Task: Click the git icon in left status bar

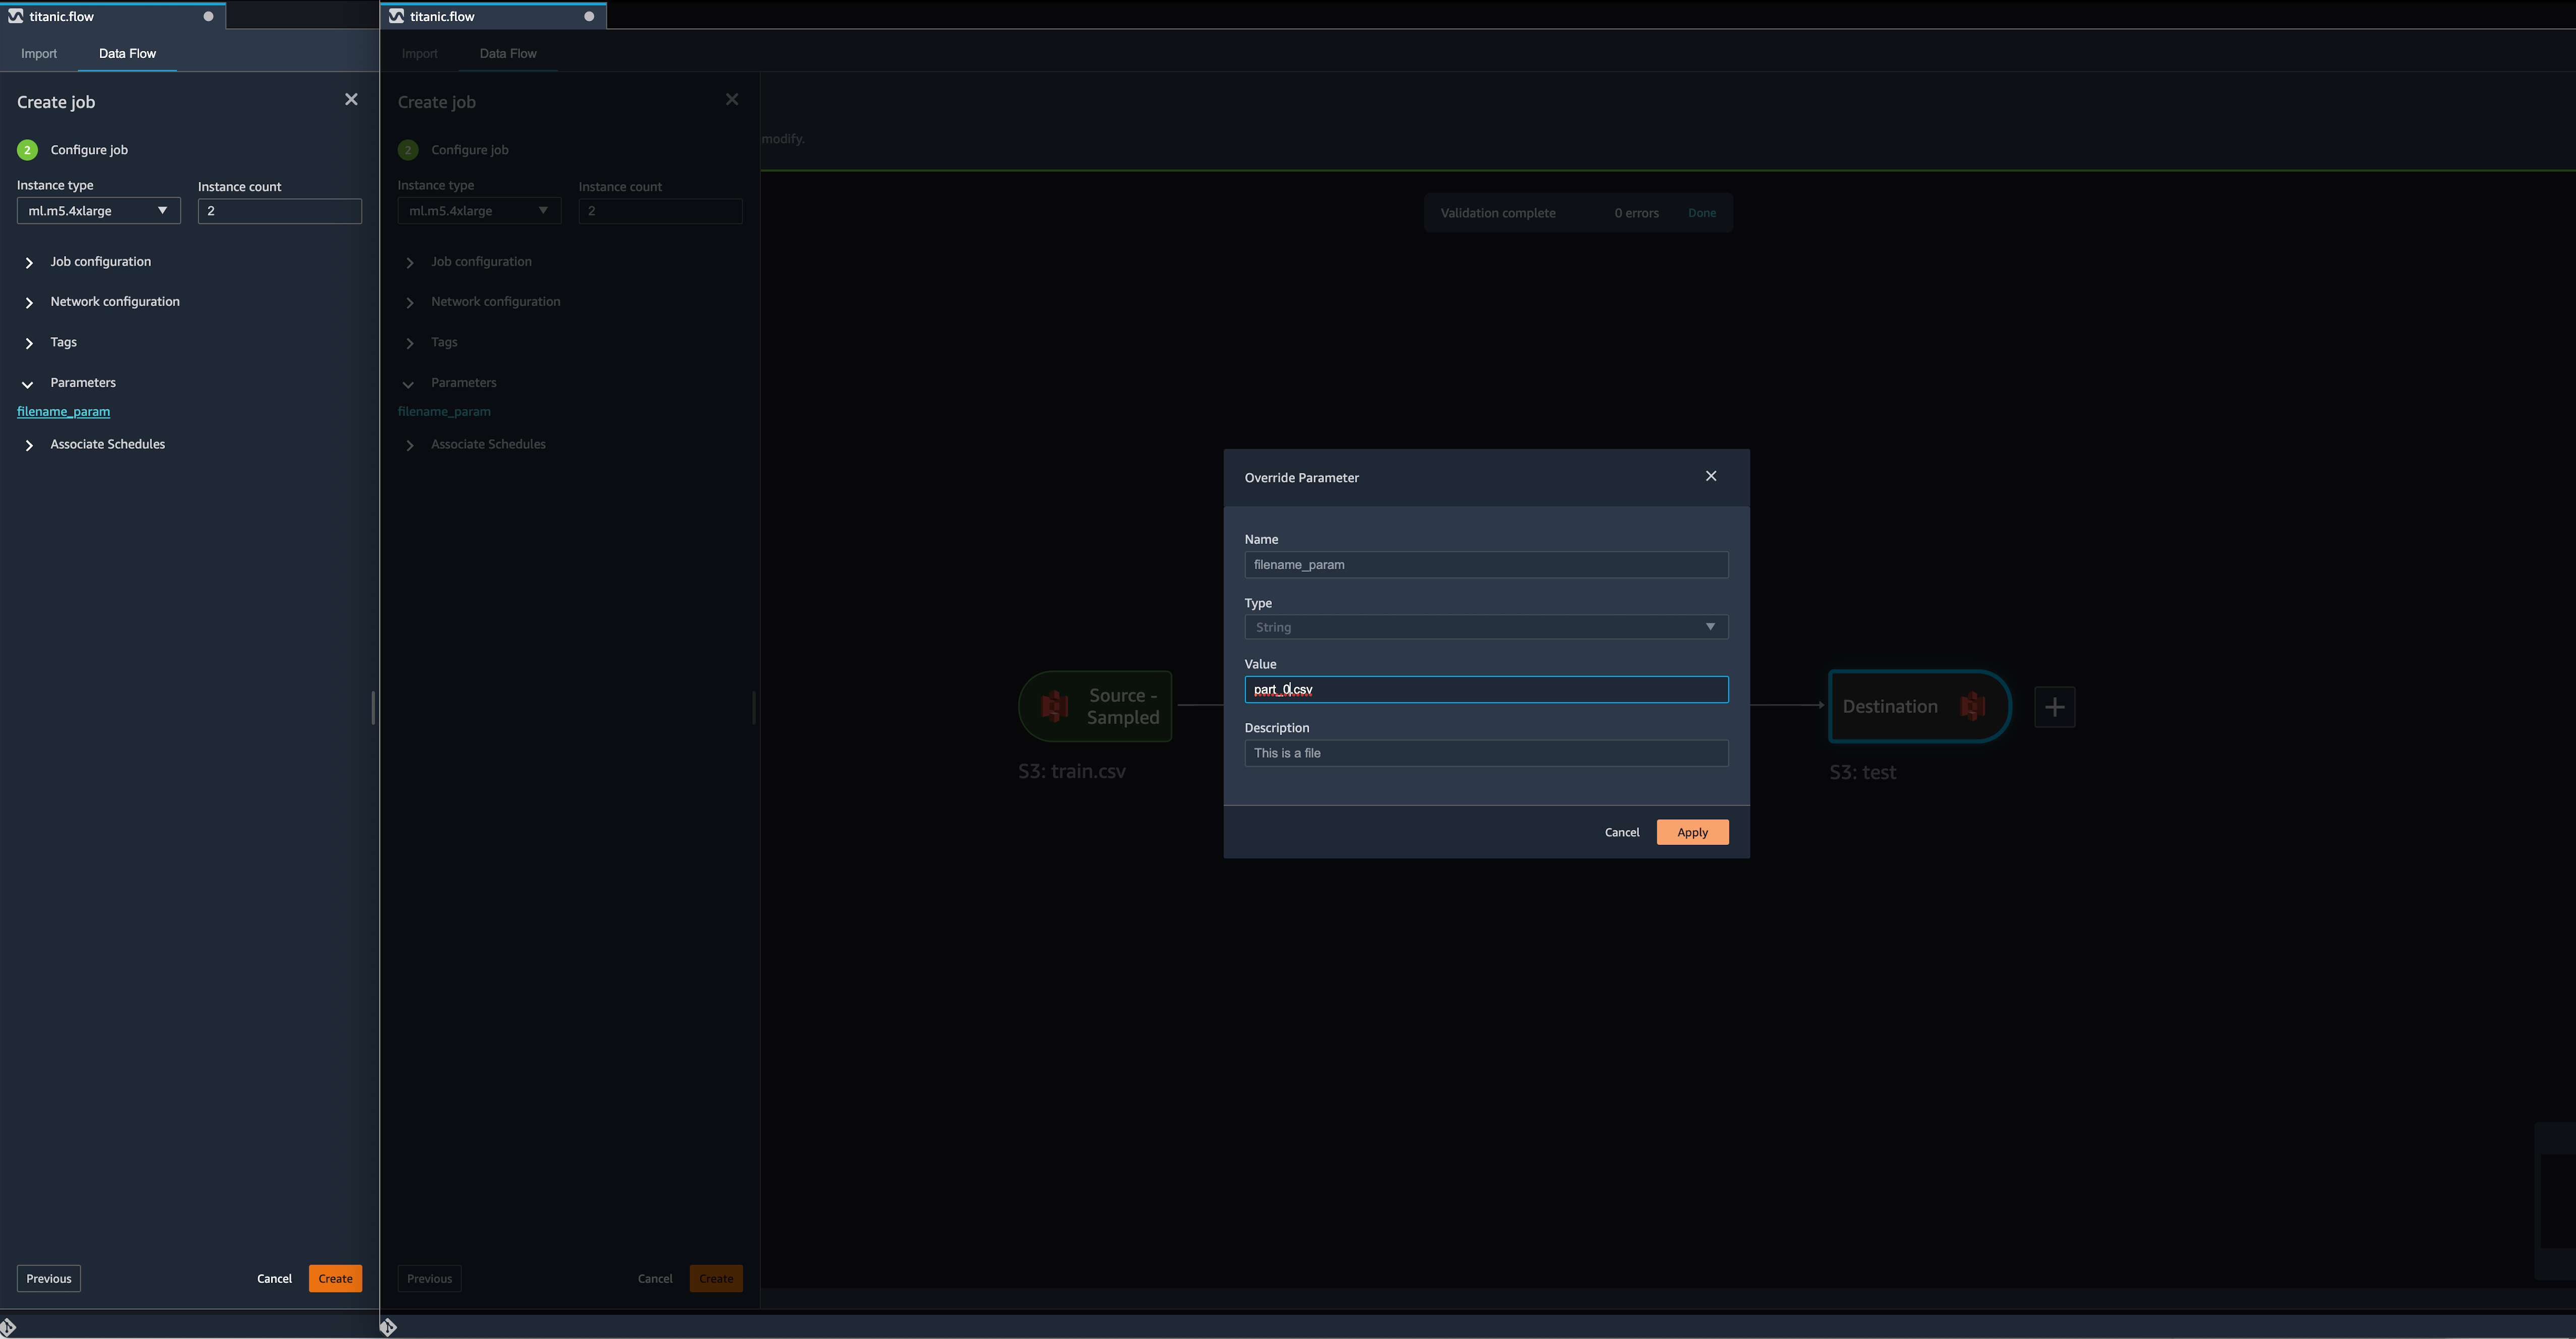Action: tap(8, 1326)
